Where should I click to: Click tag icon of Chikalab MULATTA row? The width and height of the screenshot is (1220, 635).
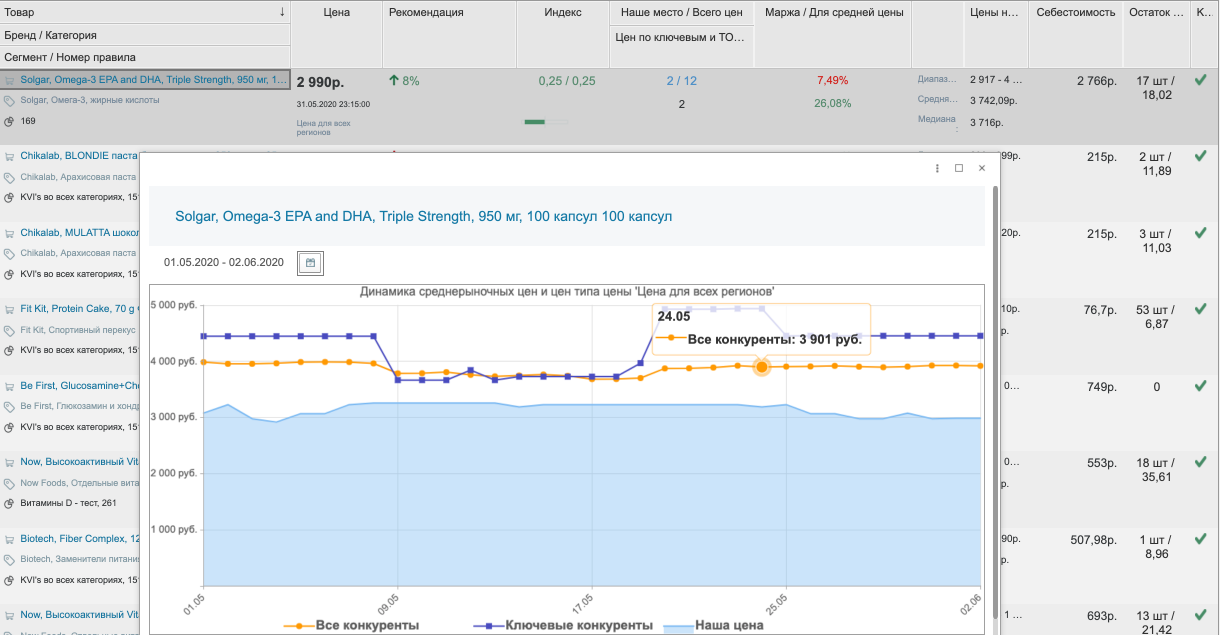pos(9,254)
